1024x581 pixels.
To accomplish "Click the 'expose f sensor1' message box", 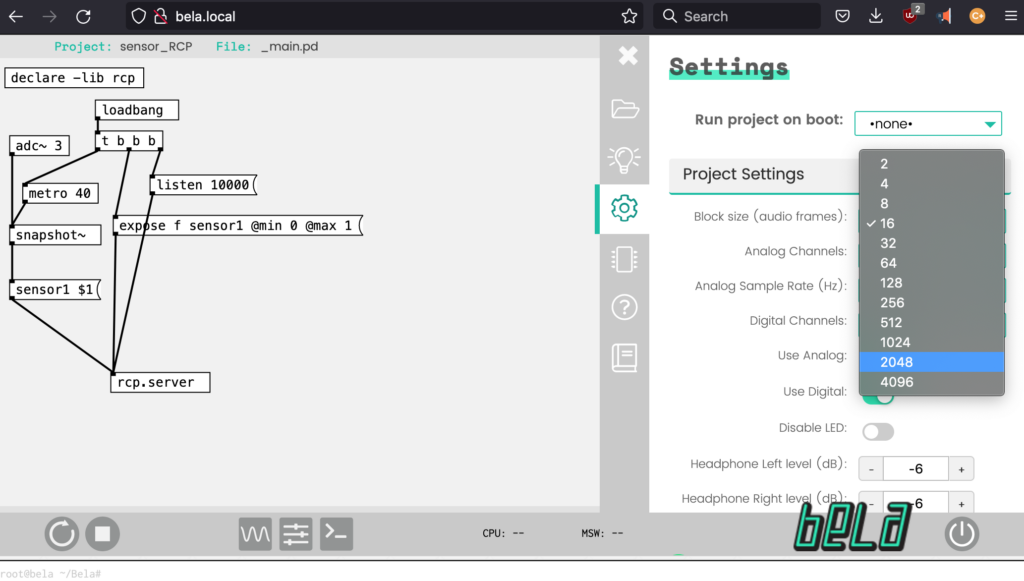I will coord(238,225).
